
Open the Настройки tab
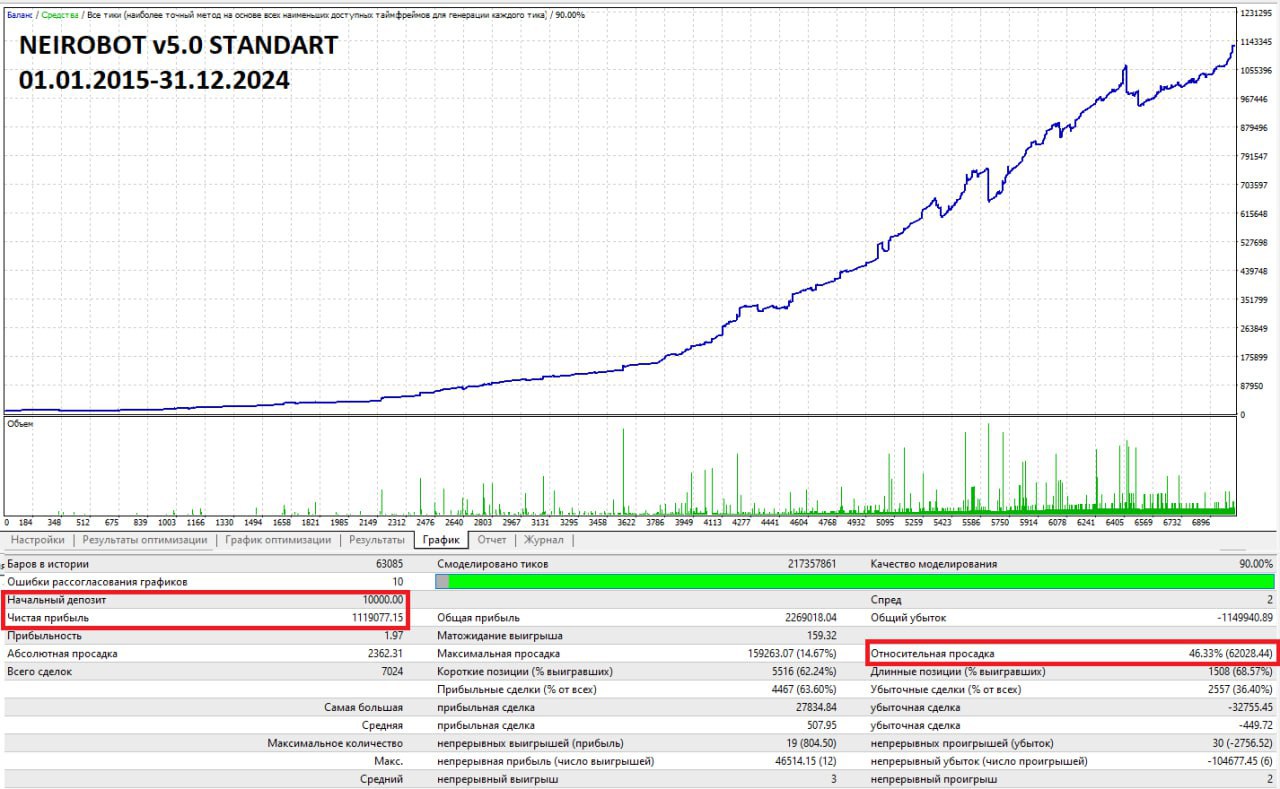click(38, 540)
